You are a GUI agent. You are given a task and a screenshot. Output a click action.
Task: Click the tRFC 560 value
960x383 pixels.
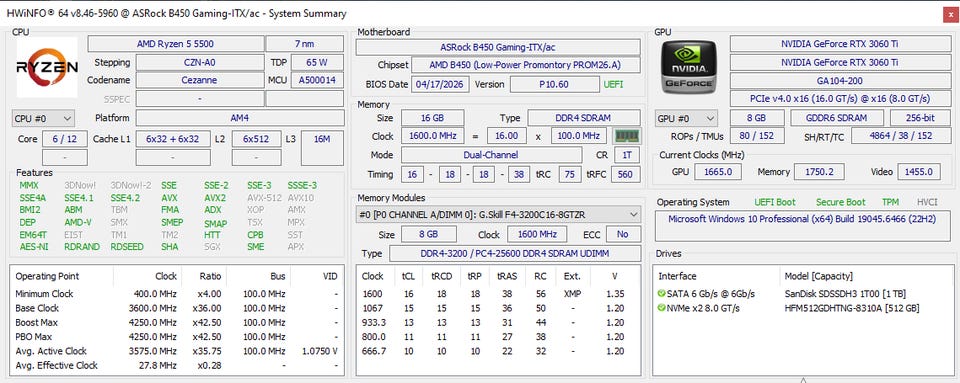coord(625,174)
